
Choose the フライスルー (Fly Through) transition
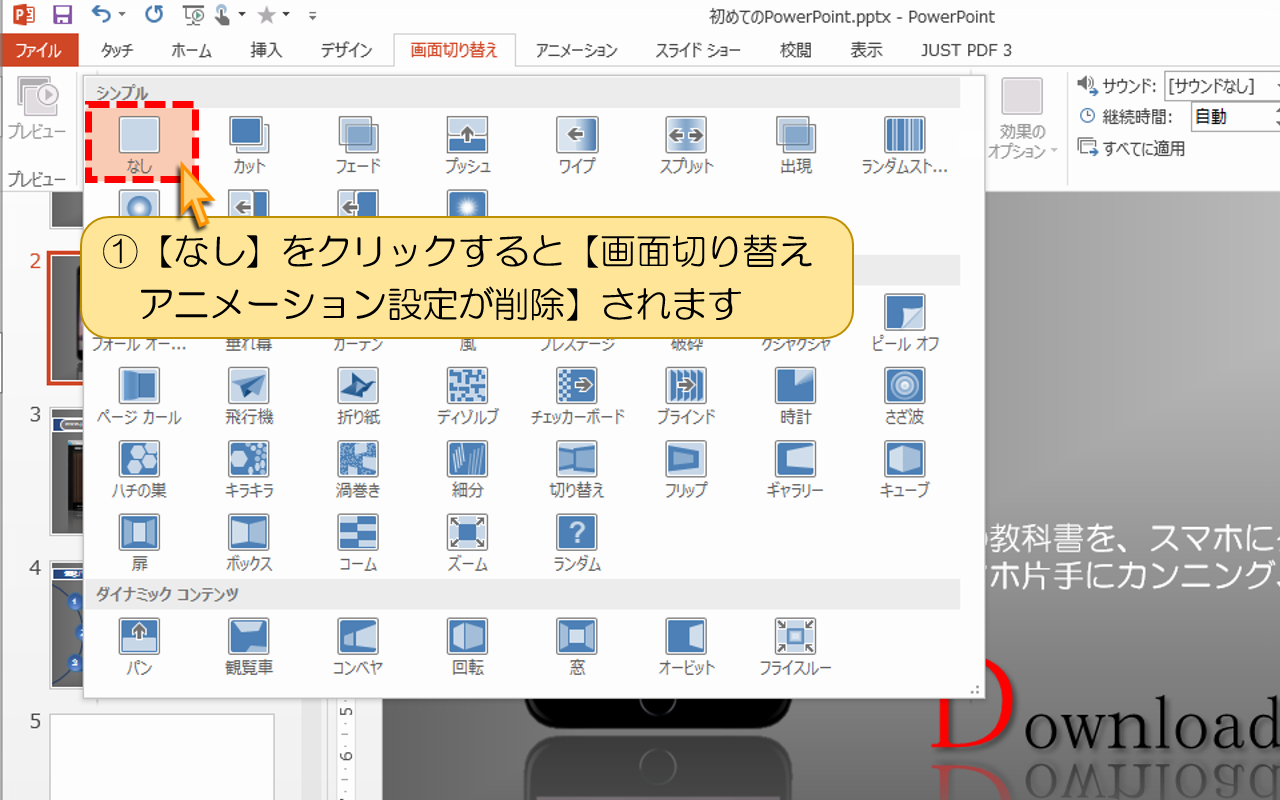coord(796,646)
